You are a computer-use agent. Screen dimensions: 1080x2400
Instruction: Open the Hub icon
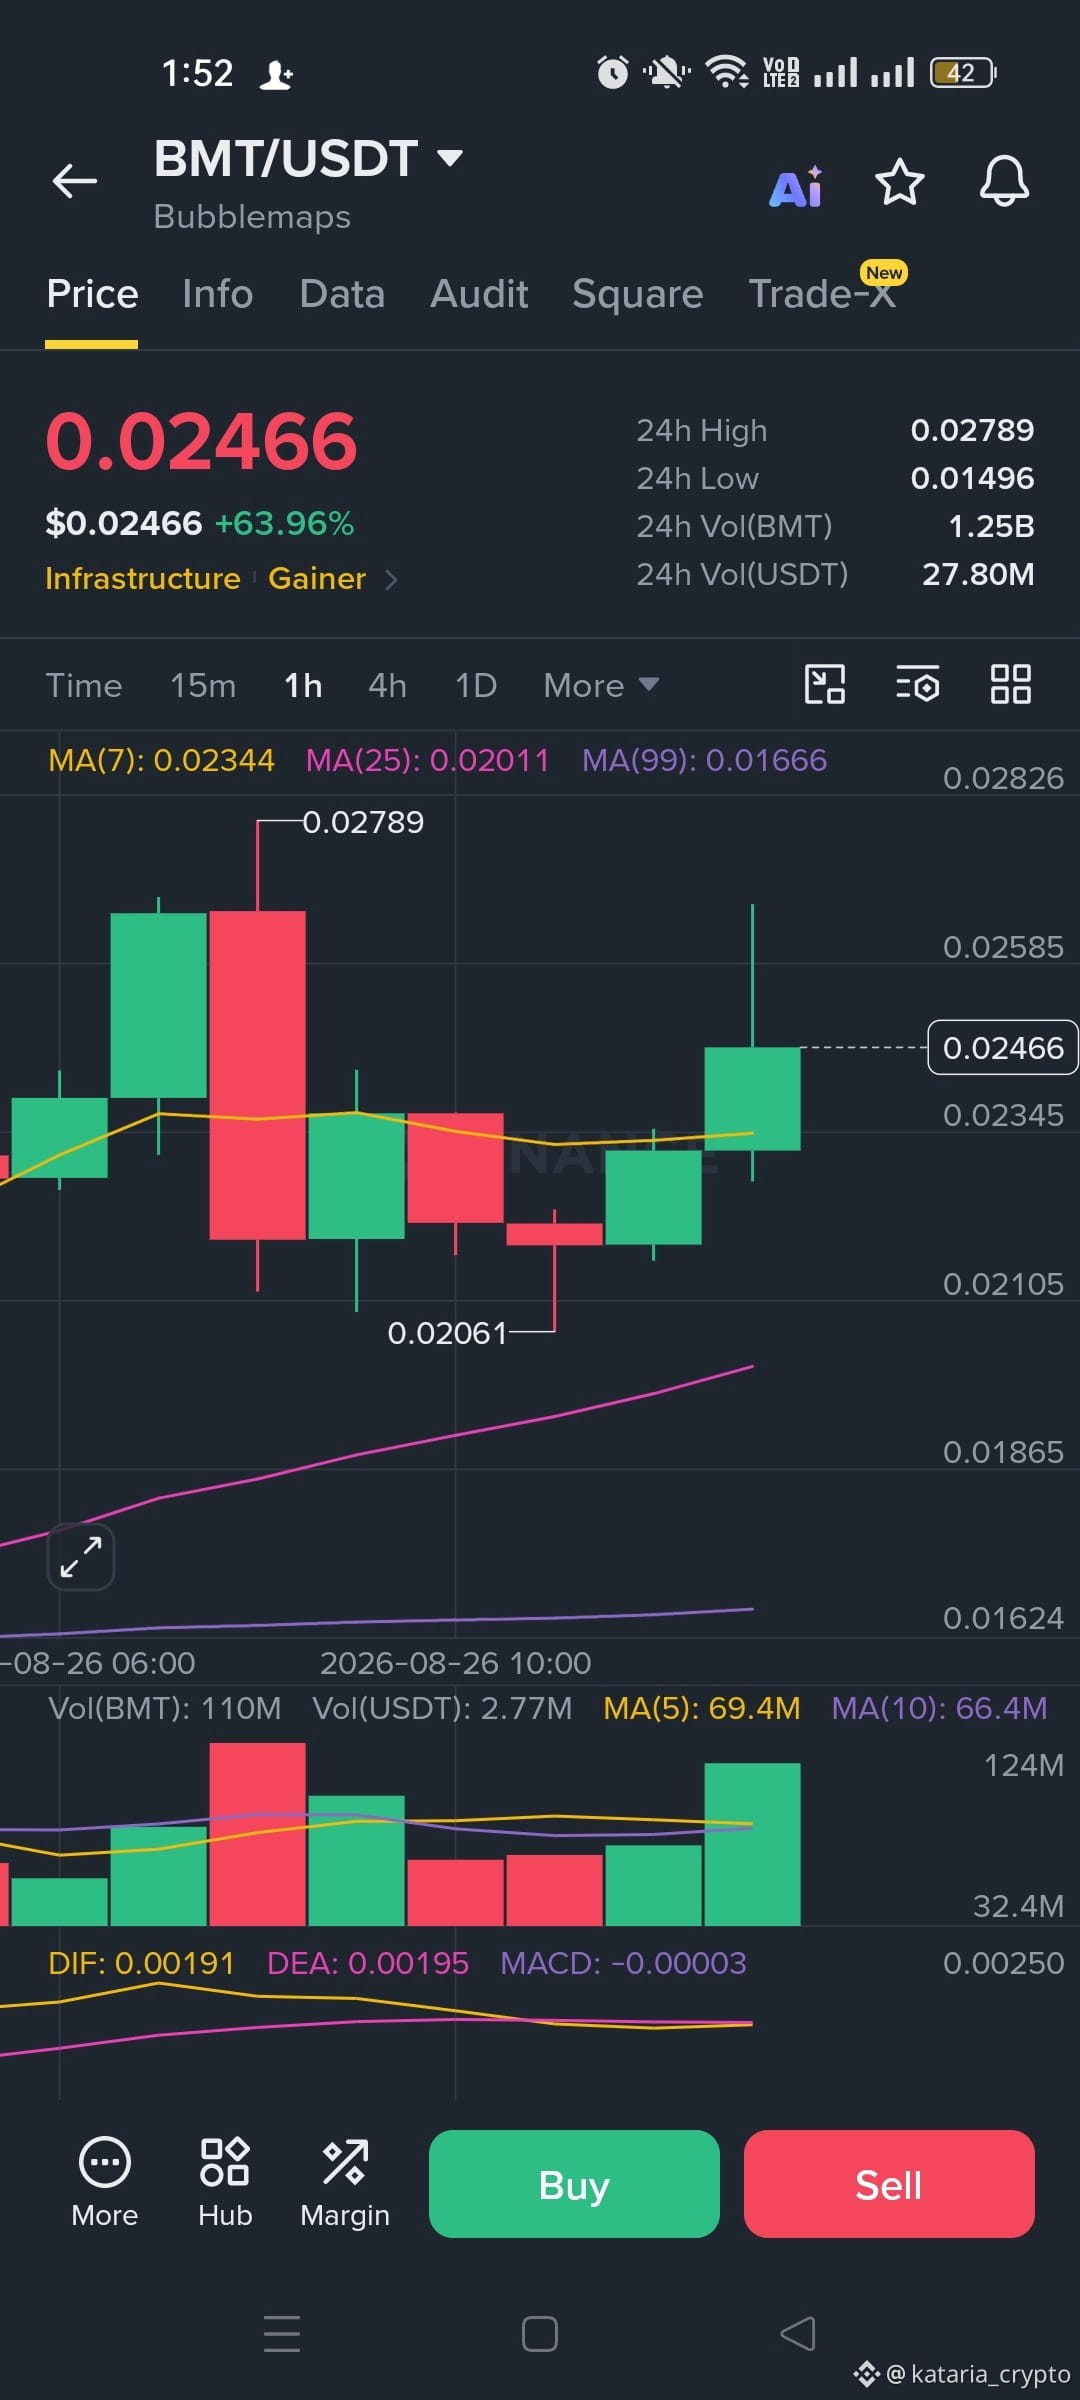[225, 2184]
